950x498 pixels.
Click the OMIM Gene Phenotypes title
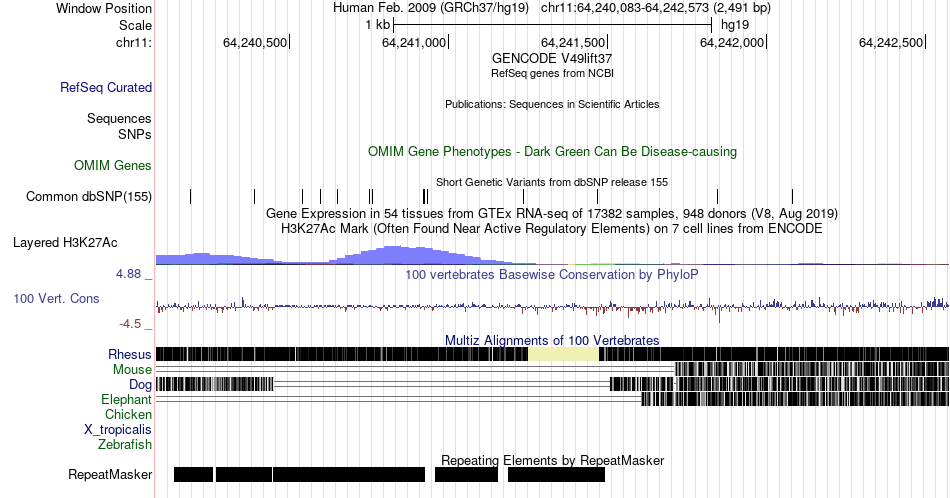point(552,151)
